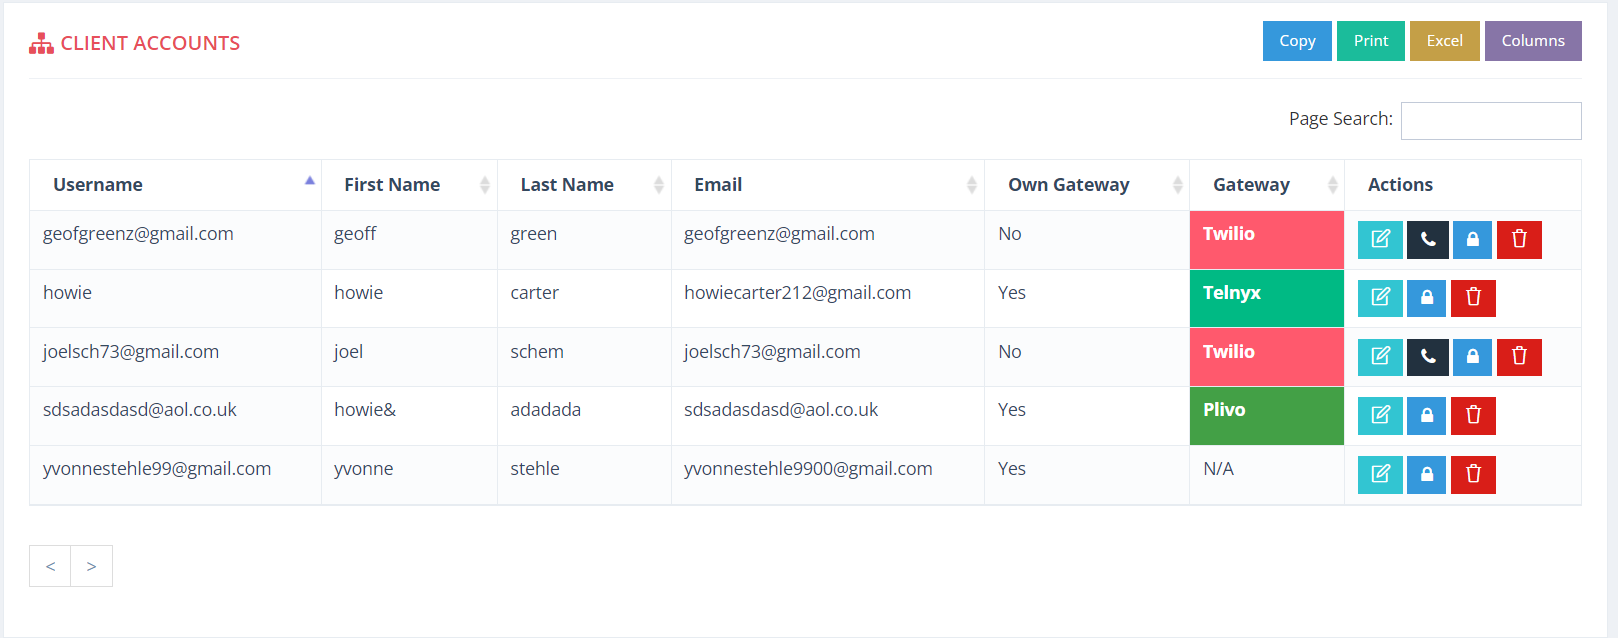Open the Columns visibility menu

coord(1533,41)
